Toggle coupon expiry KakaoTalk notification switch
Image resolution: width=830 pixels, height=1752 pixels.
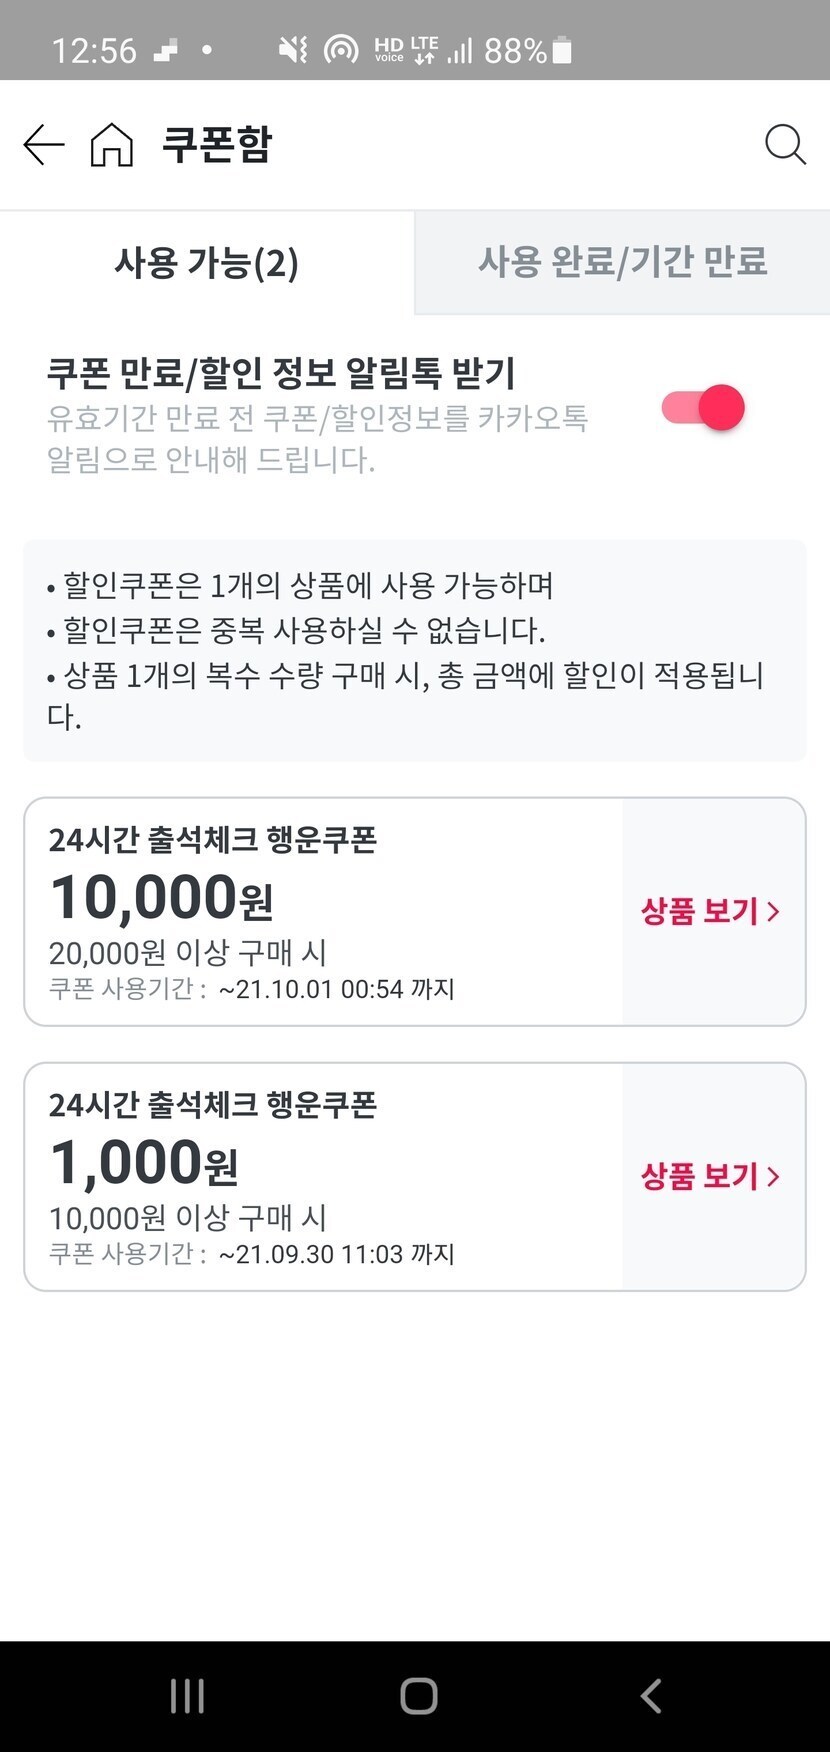click(x=703, y=408)
